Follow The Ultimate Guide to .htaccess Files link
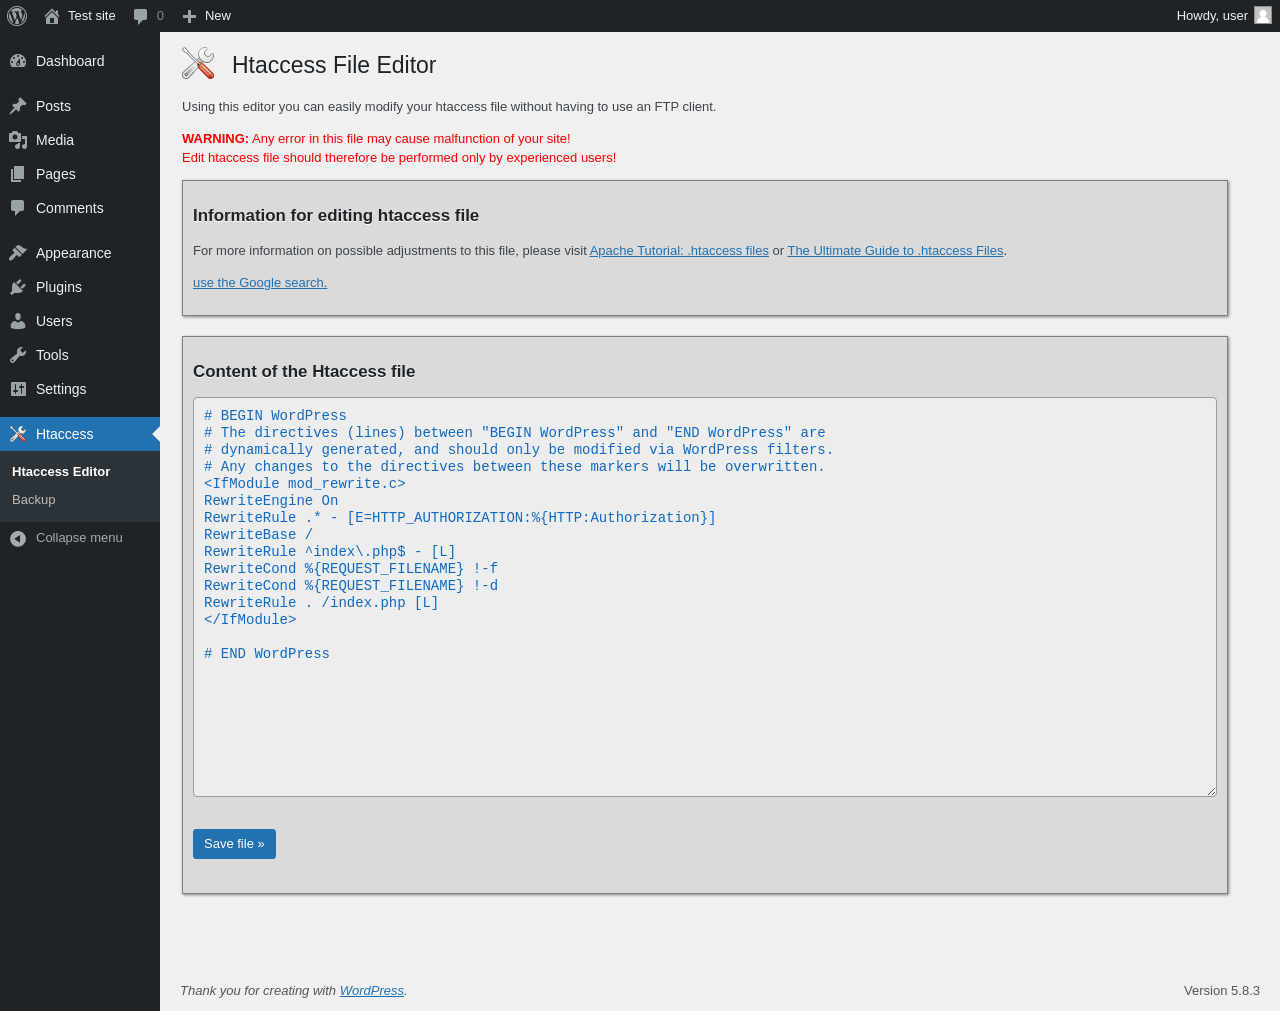The image size is (1280, 1011). pyautogui.click(x=895, y=251)
